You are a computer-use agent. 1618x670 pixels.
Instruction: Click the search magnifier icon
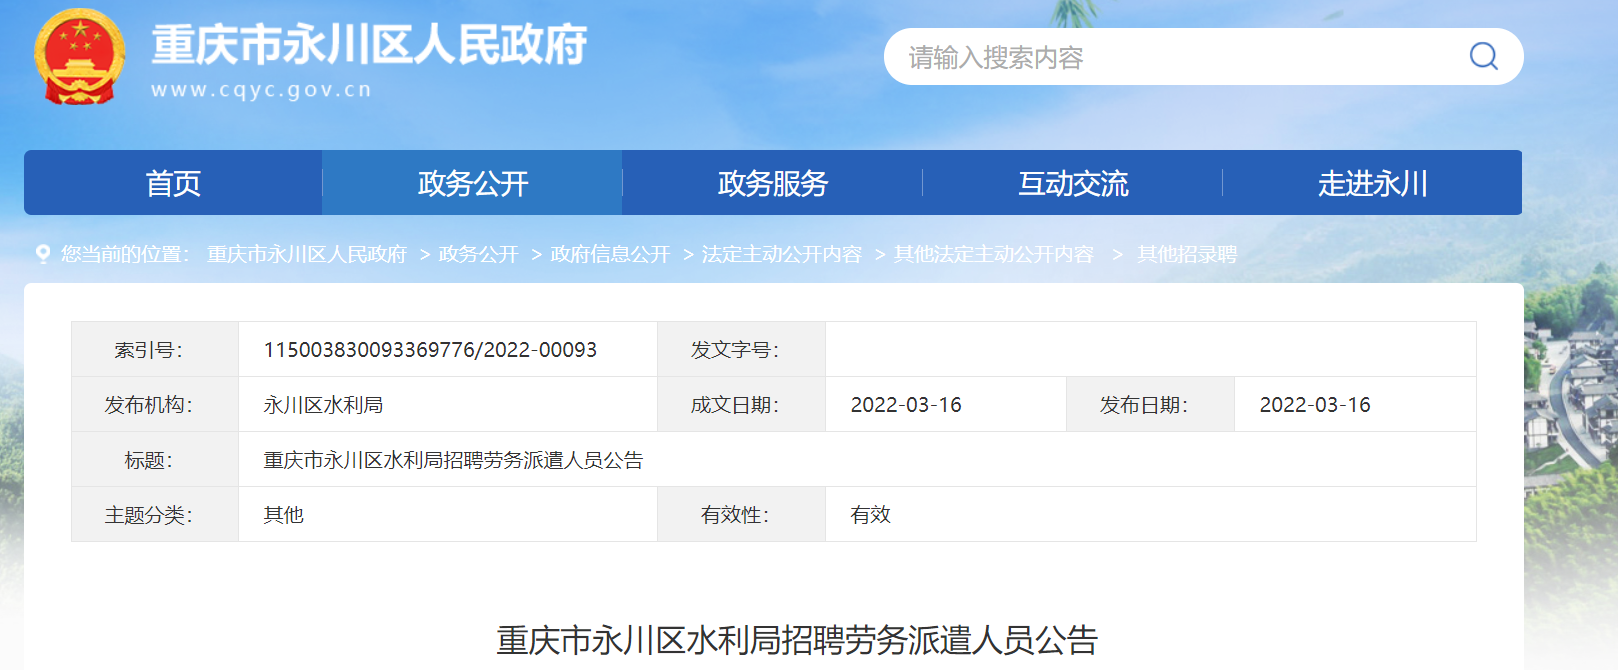pos(1483,56)
